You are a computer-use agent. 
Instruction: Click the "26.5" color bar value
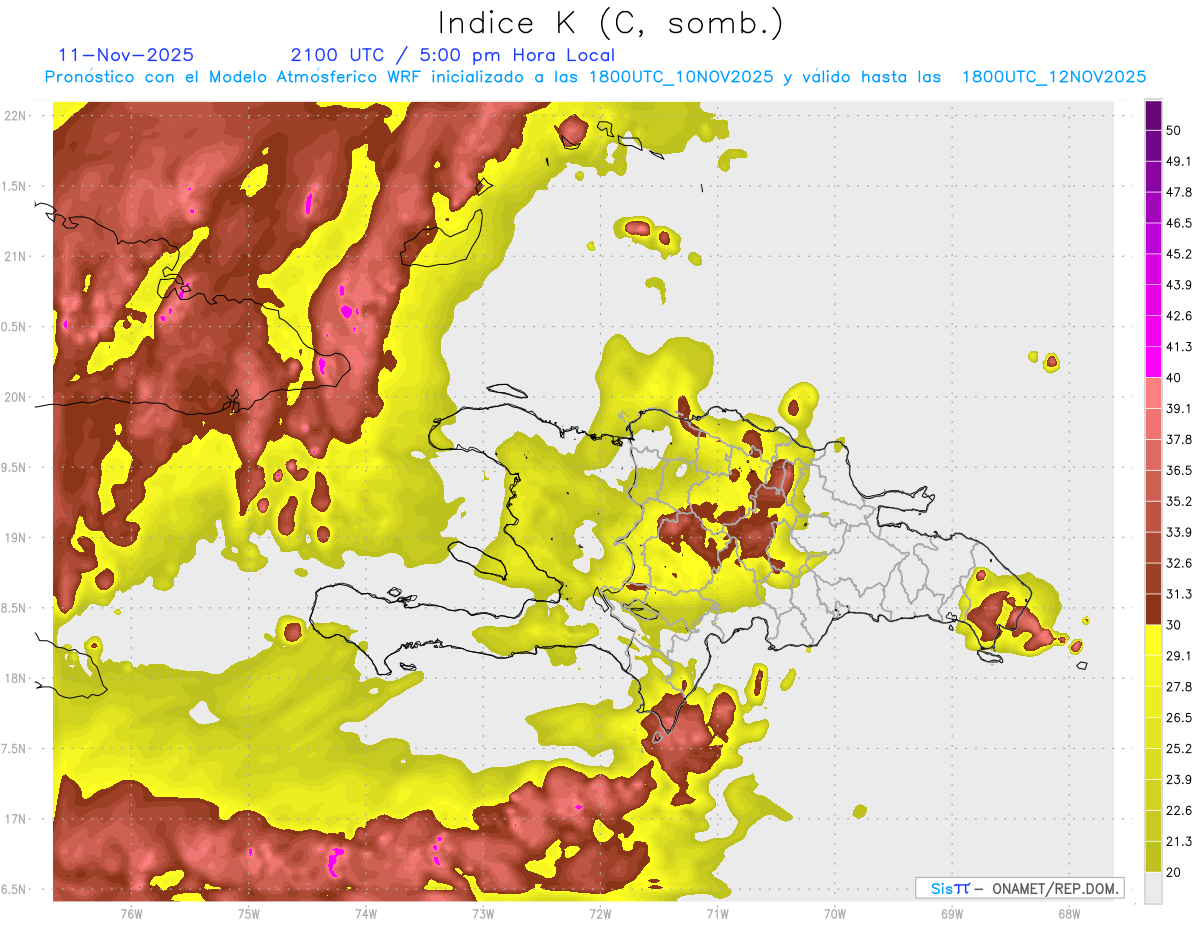coord(1179,718)
